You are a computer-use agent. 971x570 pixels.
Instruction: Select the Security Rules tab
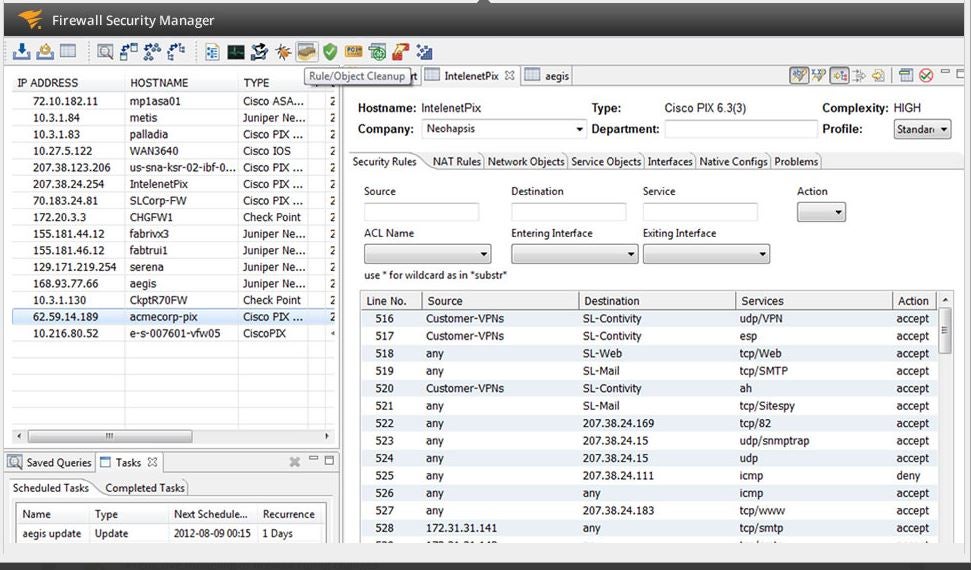(384, 161)
